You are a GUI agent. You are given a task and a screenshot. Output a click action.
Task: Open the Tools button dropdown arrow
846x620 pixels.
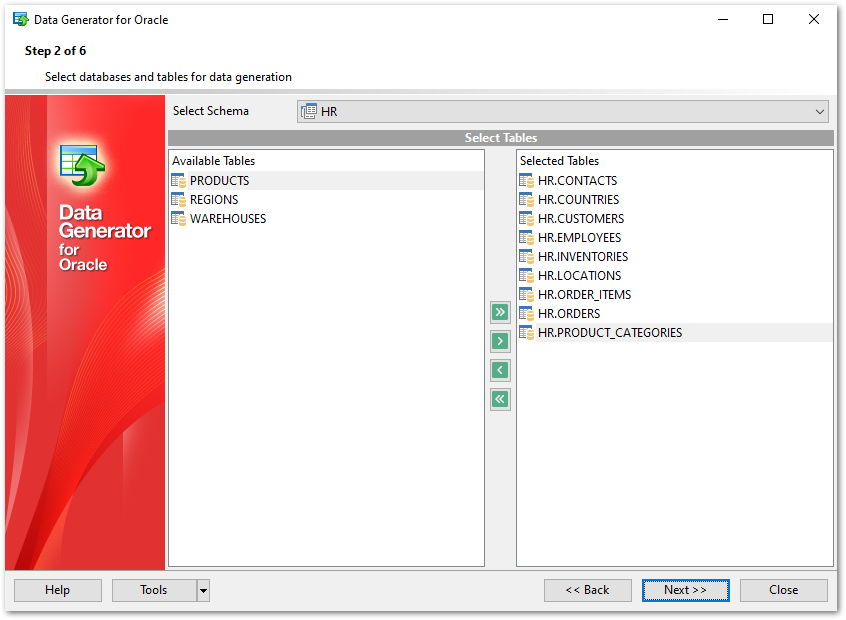click(x=203, y=590)
